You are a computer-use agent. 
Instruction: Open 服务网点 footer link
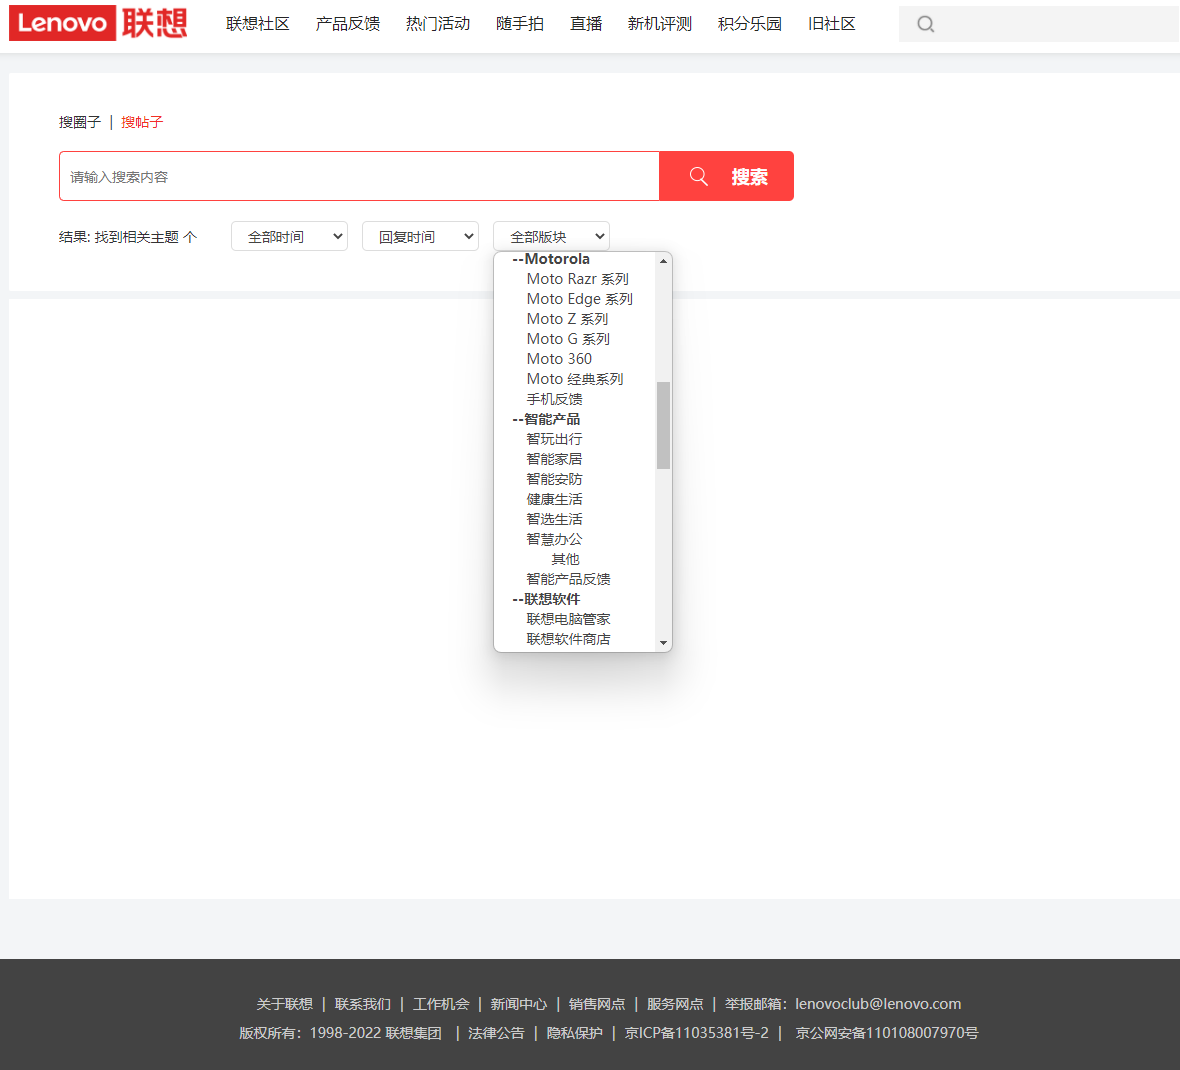pos(675,1004)
